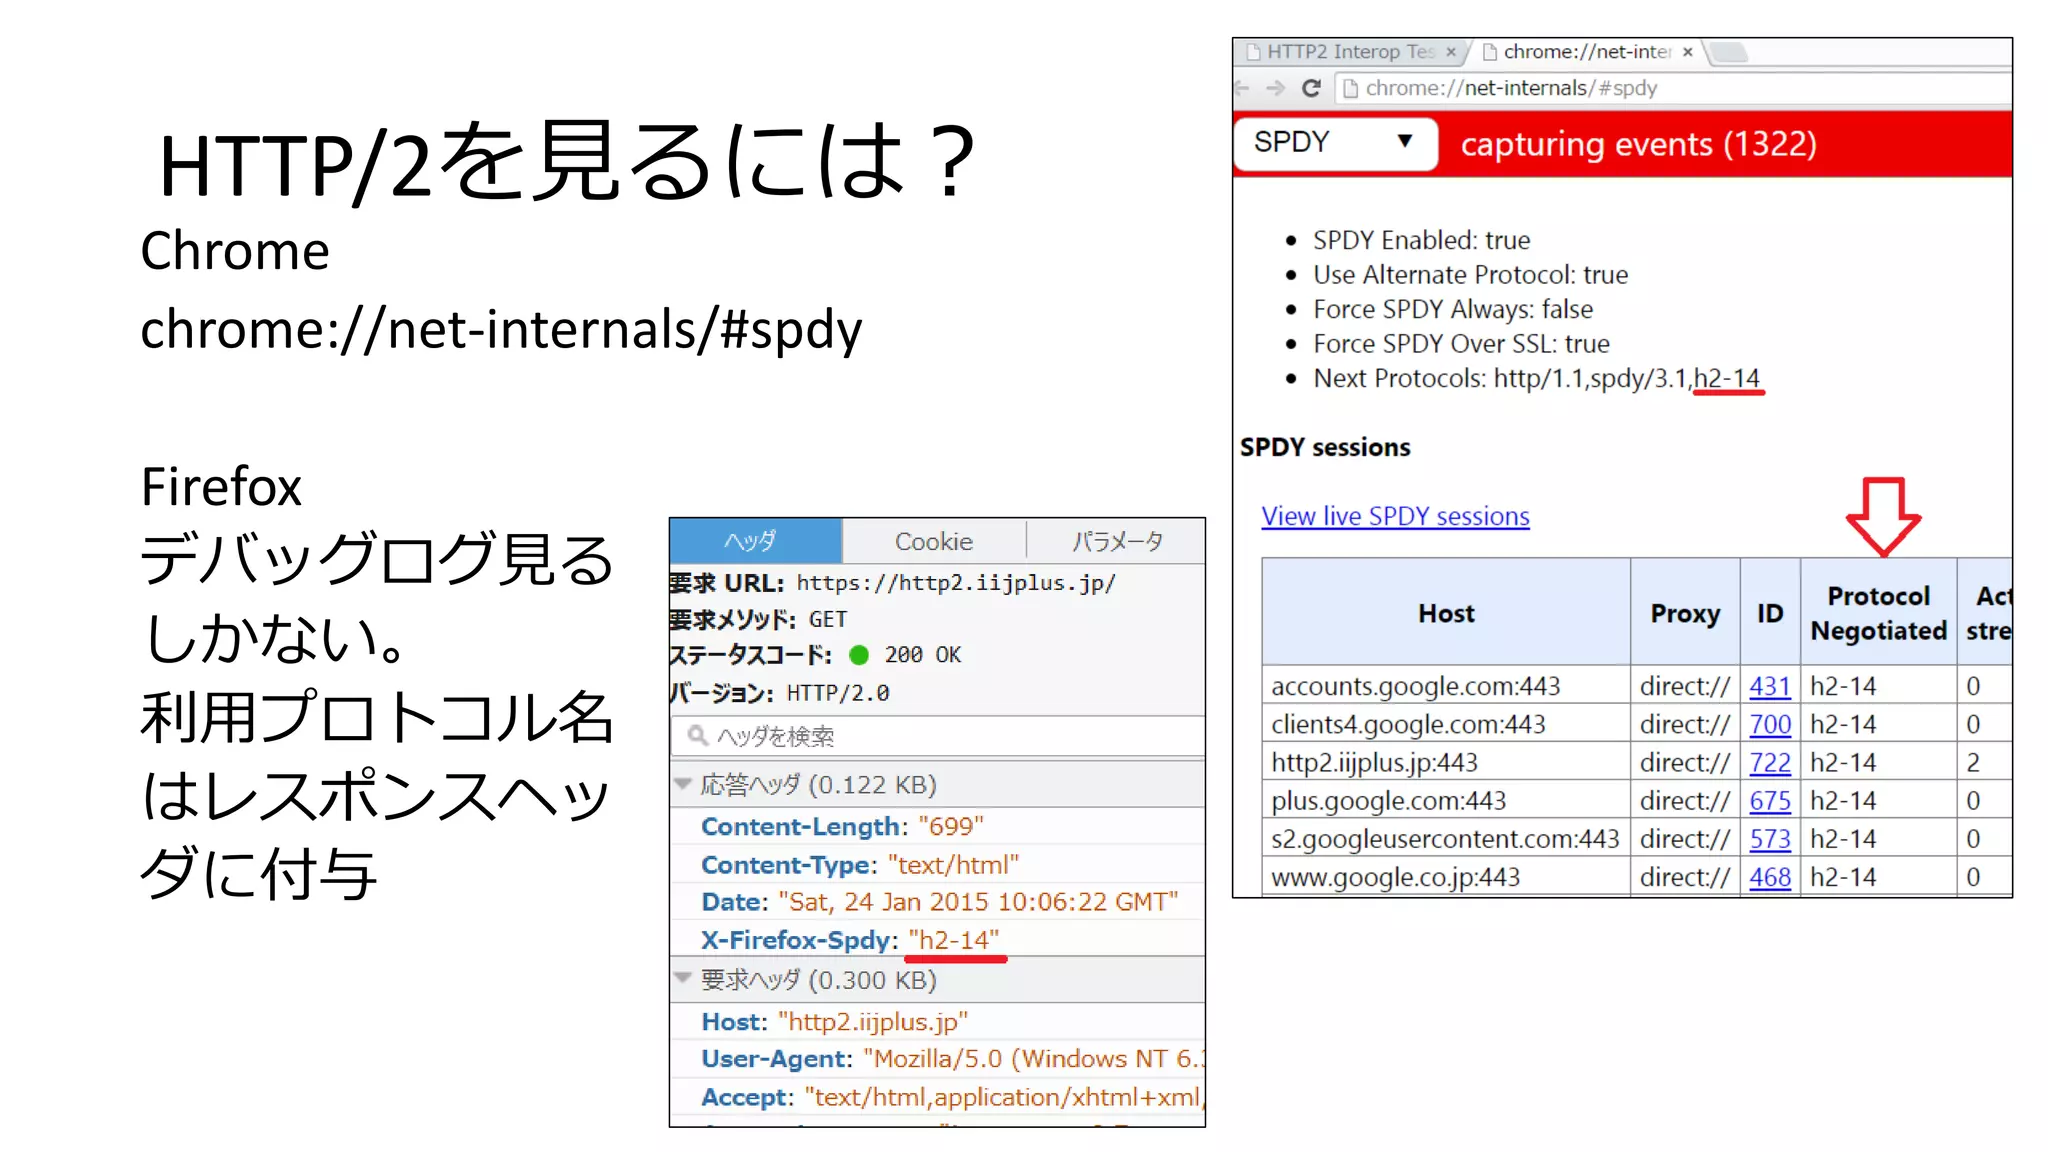Image resolution: width=2048 pixels, height=1152 pixels.
Task: Click the Host column header
Action: click(1446, 612)
